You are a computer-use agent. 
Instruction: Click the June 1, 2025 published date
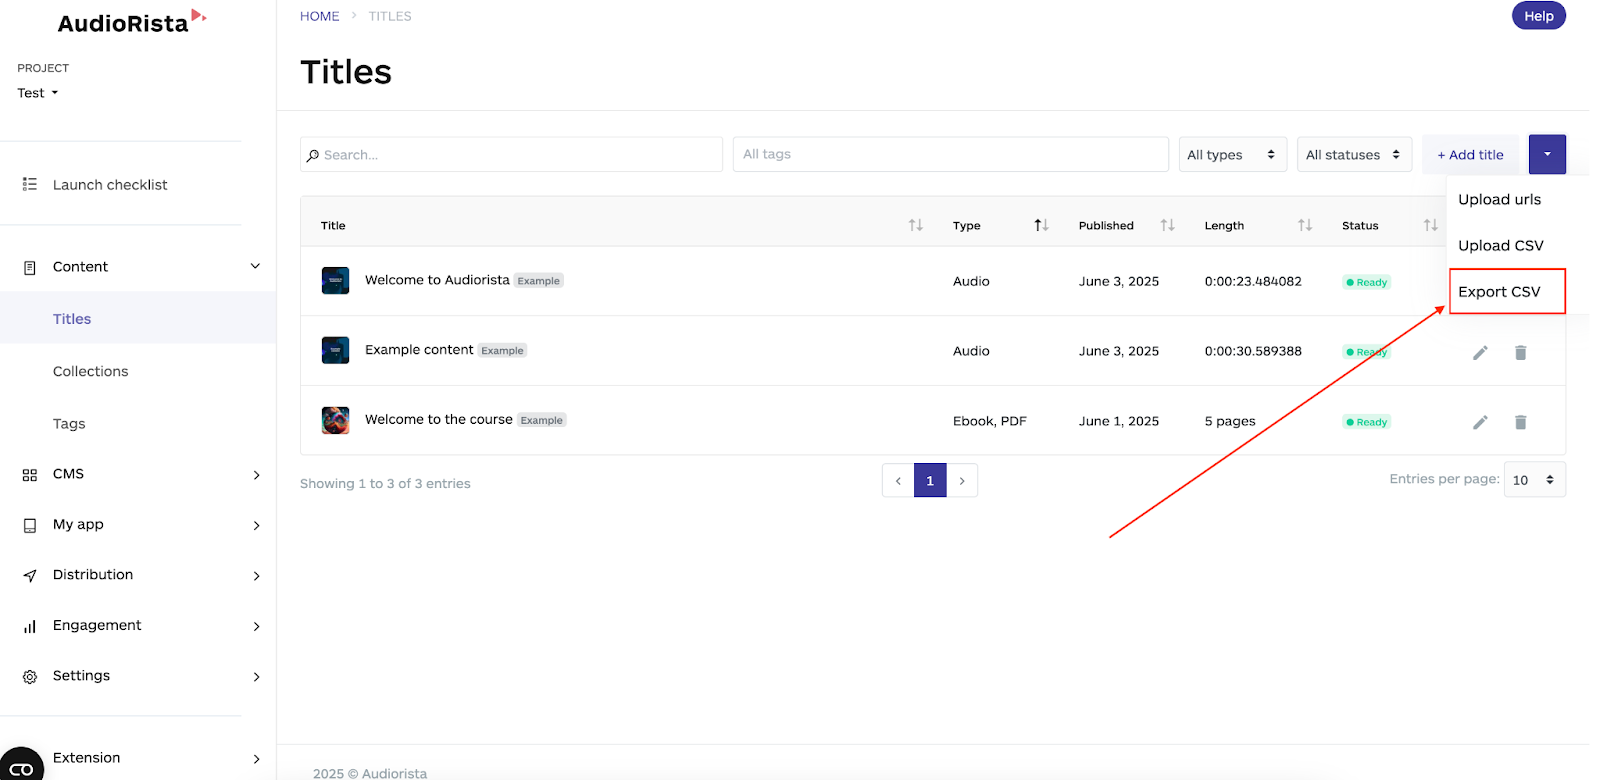point(1119,421)
